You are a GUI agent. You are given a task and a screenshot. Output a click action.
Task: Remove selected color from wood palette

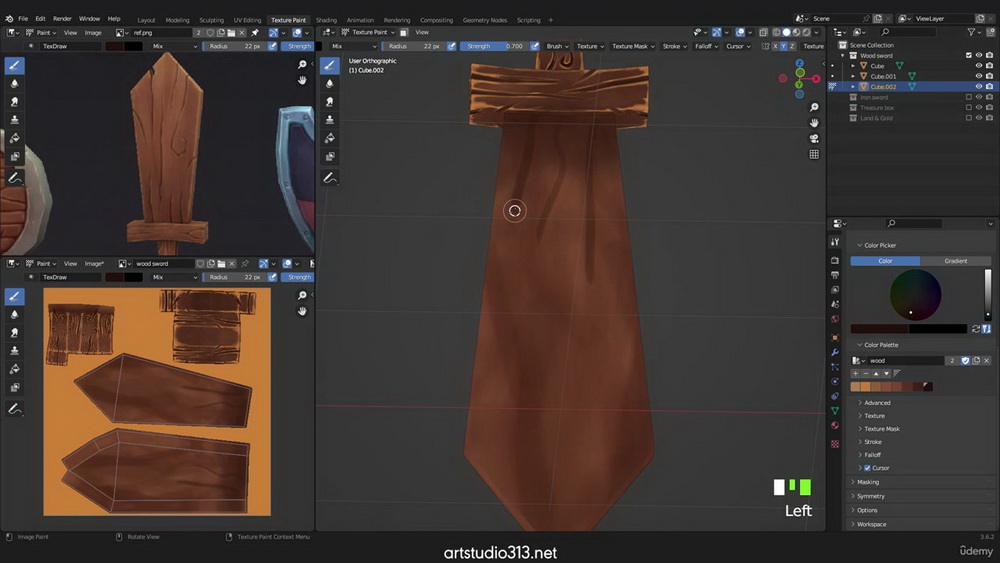tap(865, 374)
